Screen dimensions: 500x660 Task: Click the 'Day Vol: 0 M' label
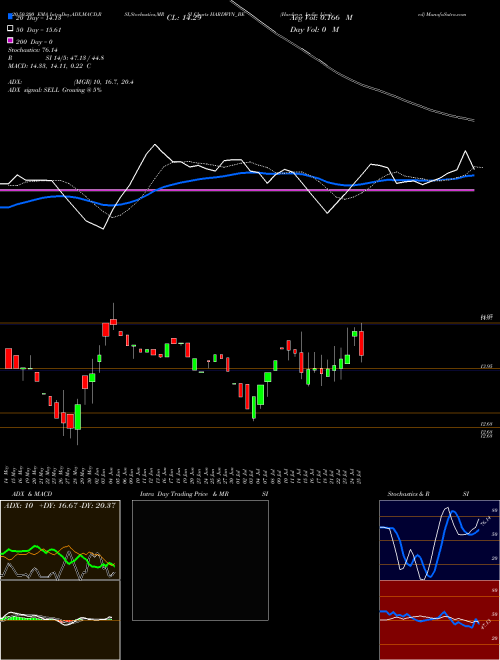314,29
